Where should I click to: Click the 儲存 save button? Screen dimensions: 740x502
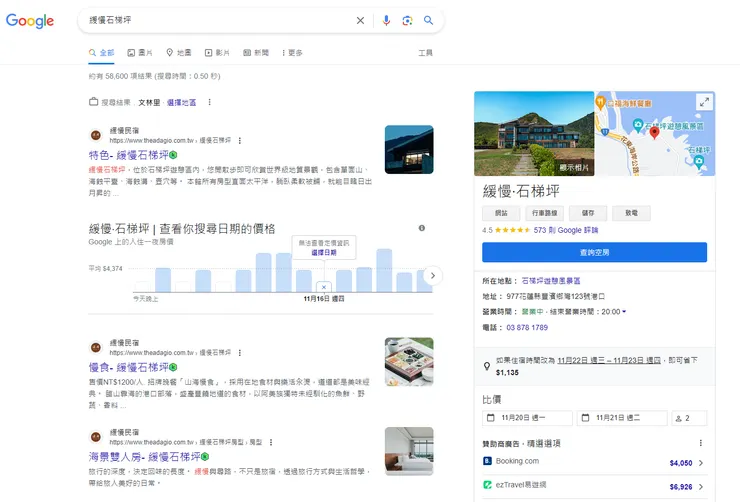(588, 213)
